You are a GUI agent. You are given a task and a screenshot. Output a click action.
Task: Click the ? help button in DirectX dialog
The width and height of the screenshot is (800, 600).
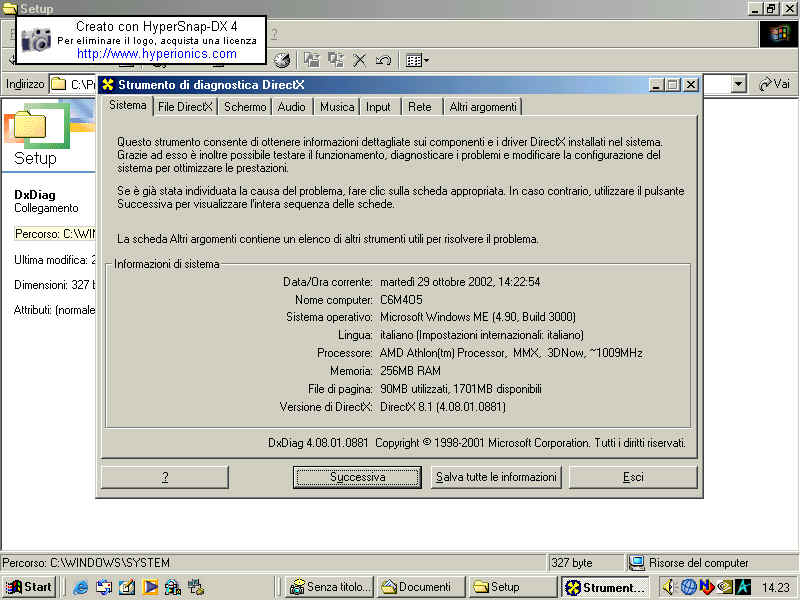(x=165, y=477)
